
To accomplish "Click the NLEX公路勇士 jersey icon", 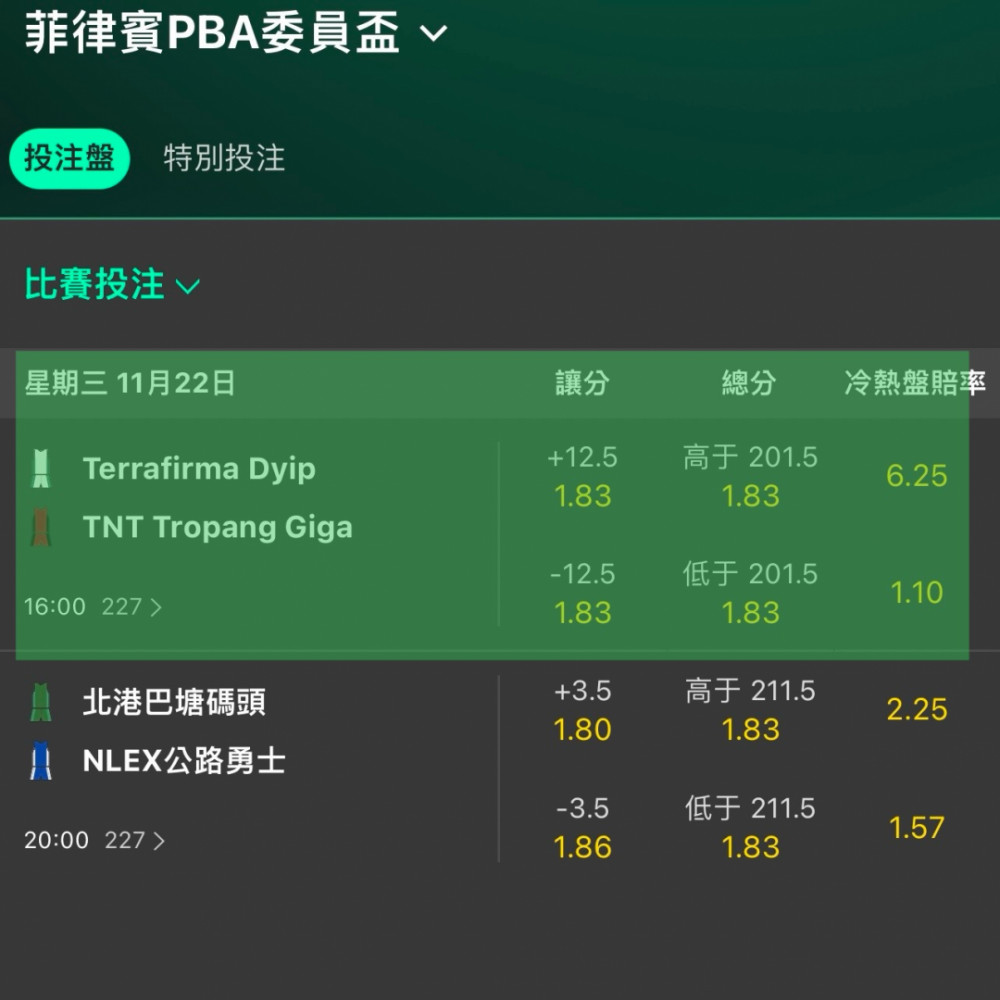I will (41, 761).
